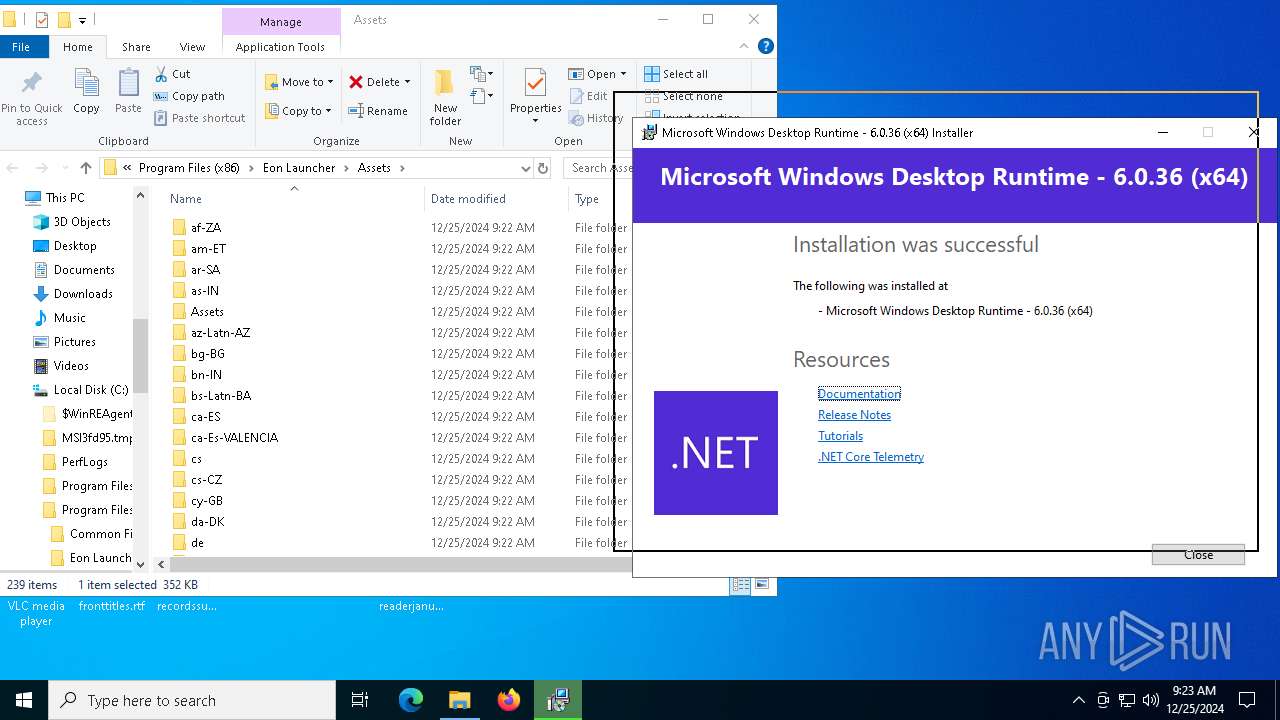Viewport: 1280px width, 720px height.
Task: Select Pictures in navigation pane
Action: point(75,342)
